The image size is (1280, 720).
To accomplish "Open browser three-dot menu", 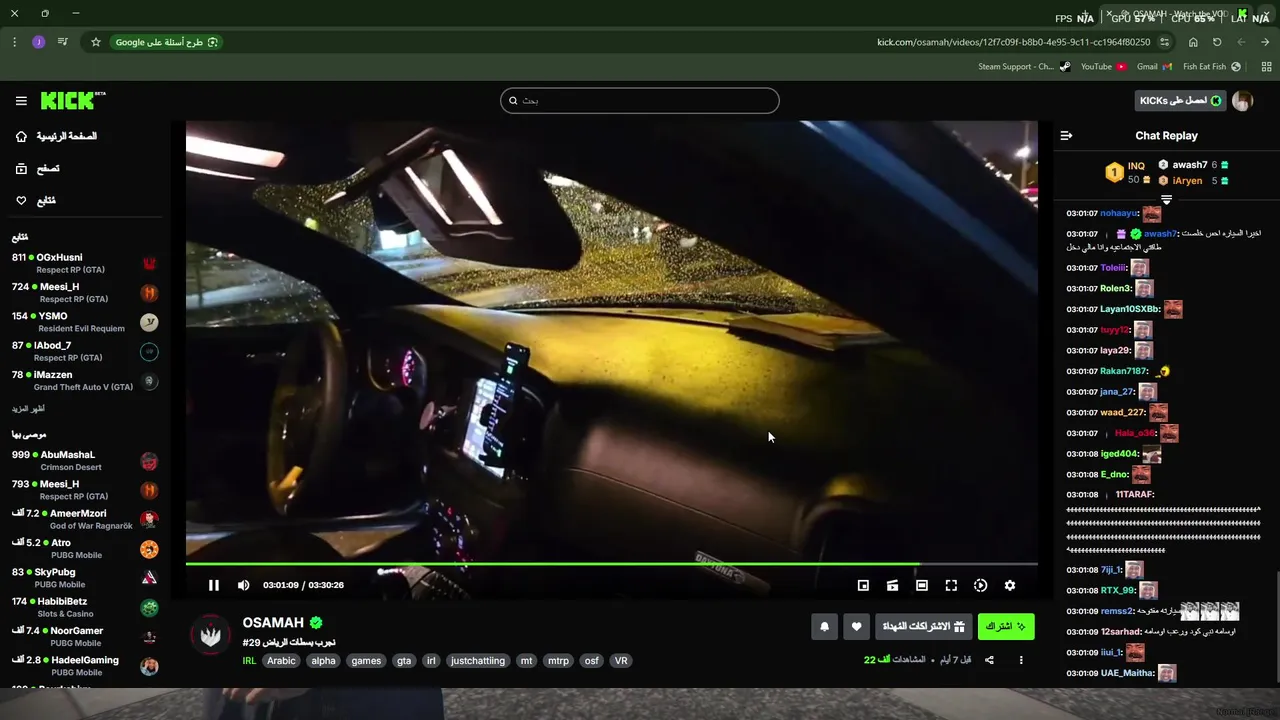I will coord(14,42).
